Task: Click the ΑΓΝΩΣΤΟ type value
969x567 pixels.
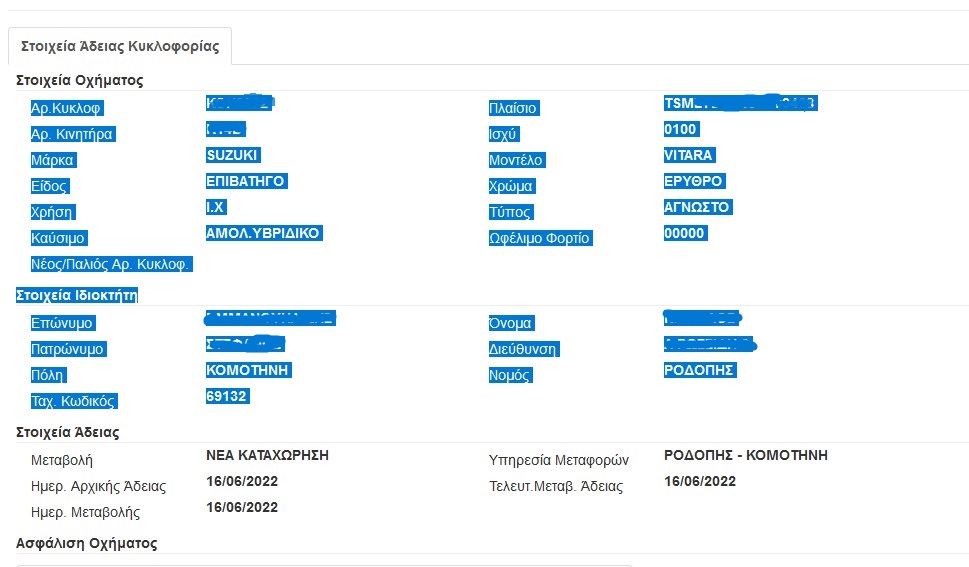Action: tap(697, 207)
